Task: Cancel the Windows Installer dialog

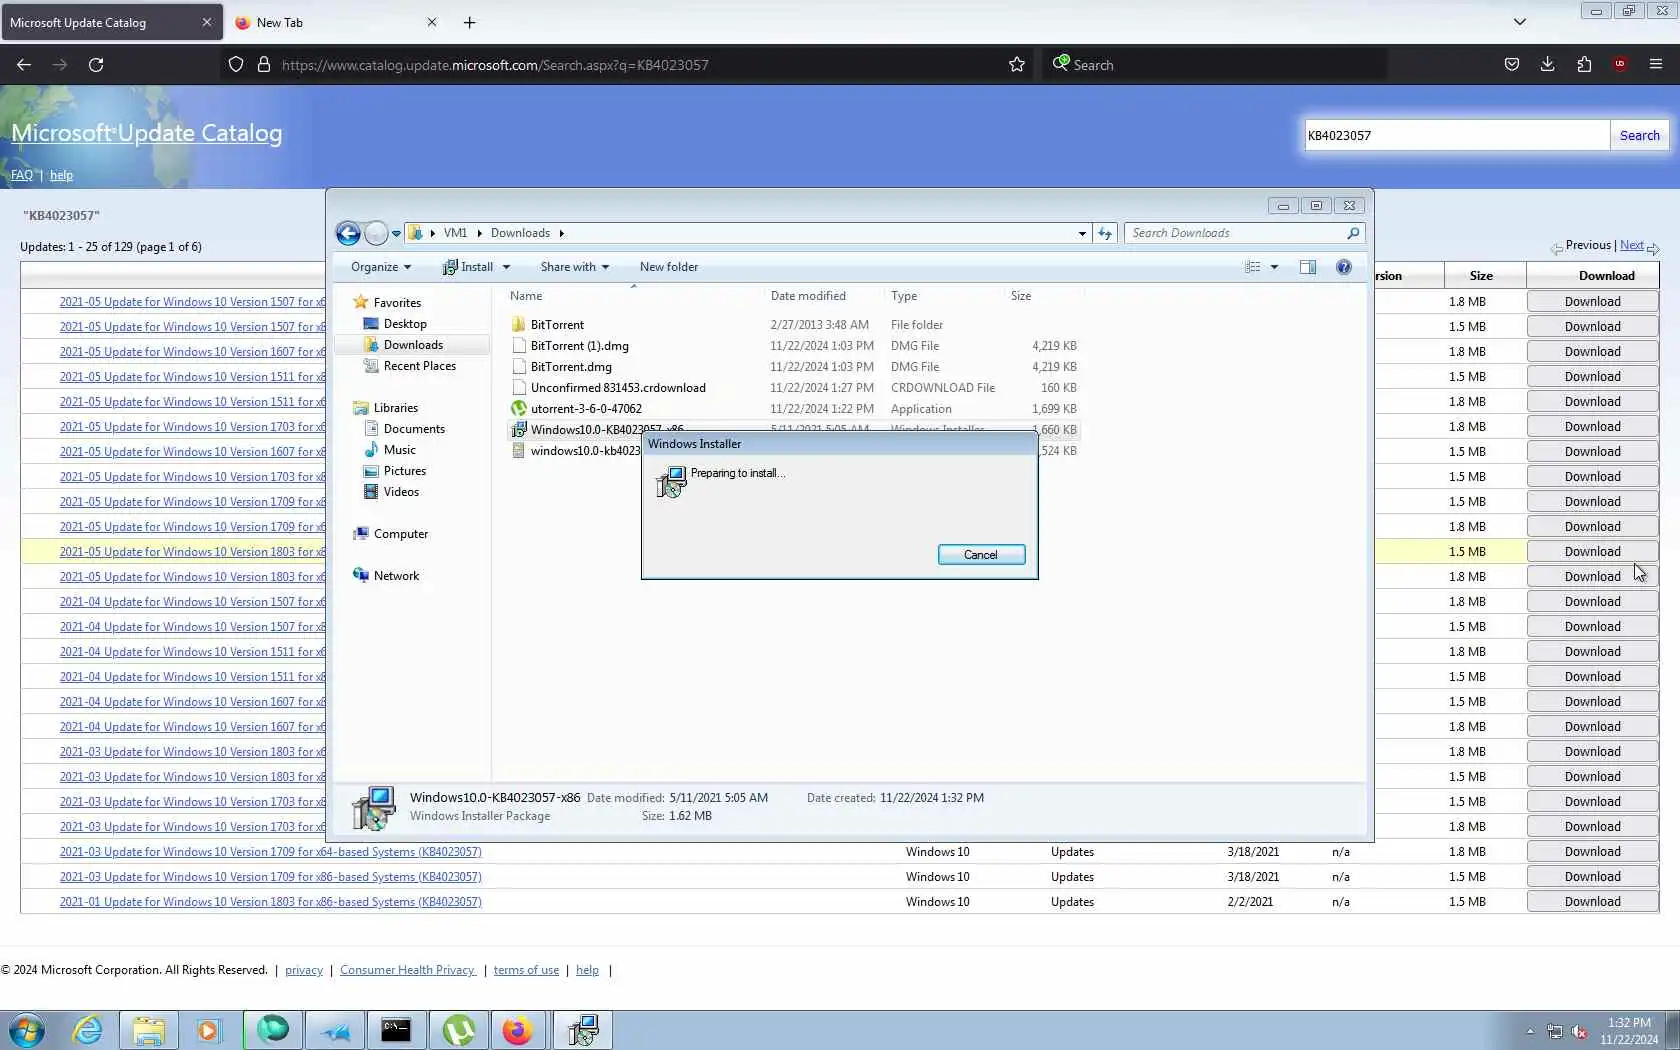Action: (x=981, y=555)
